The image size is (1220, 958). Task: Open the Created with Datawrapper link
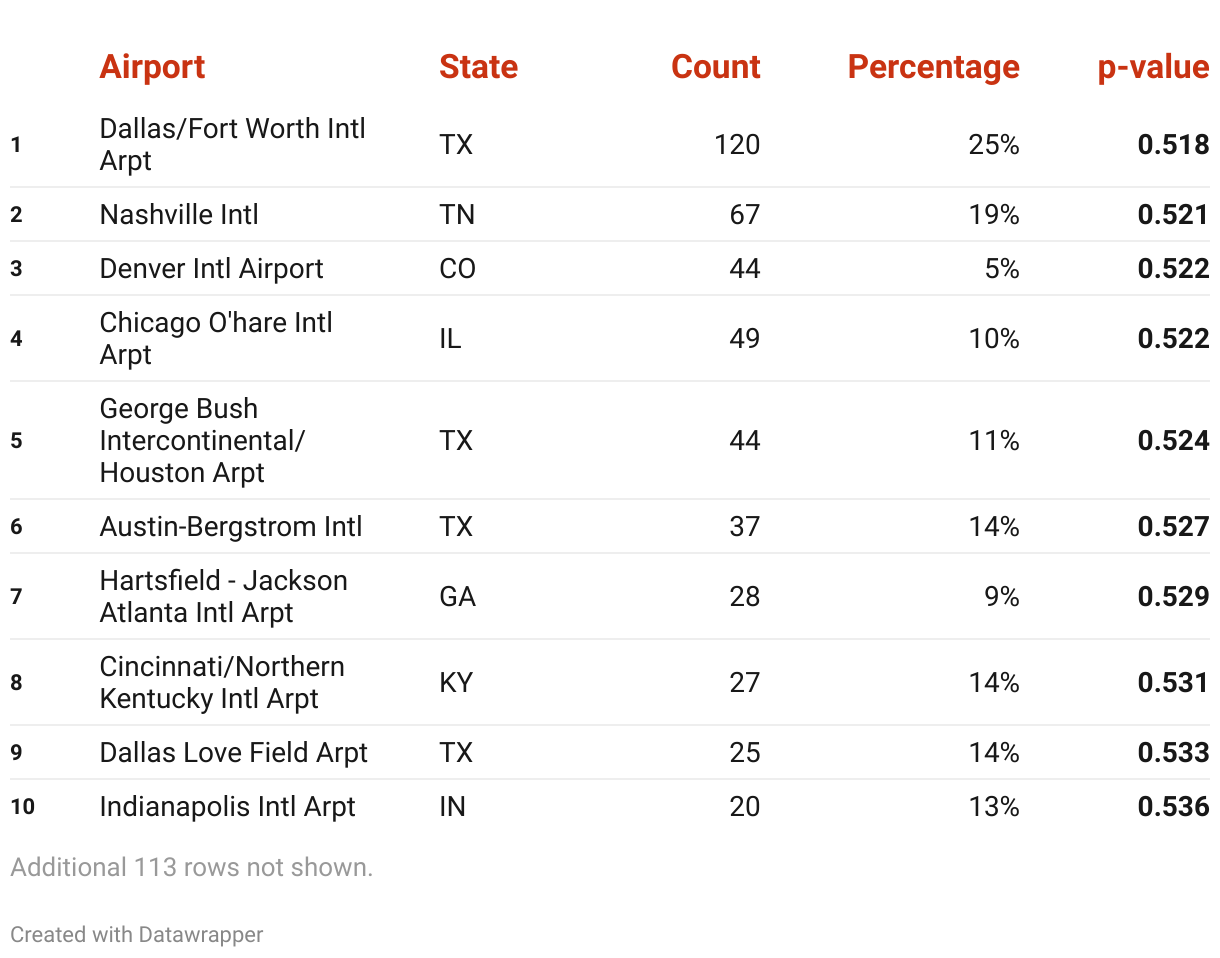click(137, 935)
